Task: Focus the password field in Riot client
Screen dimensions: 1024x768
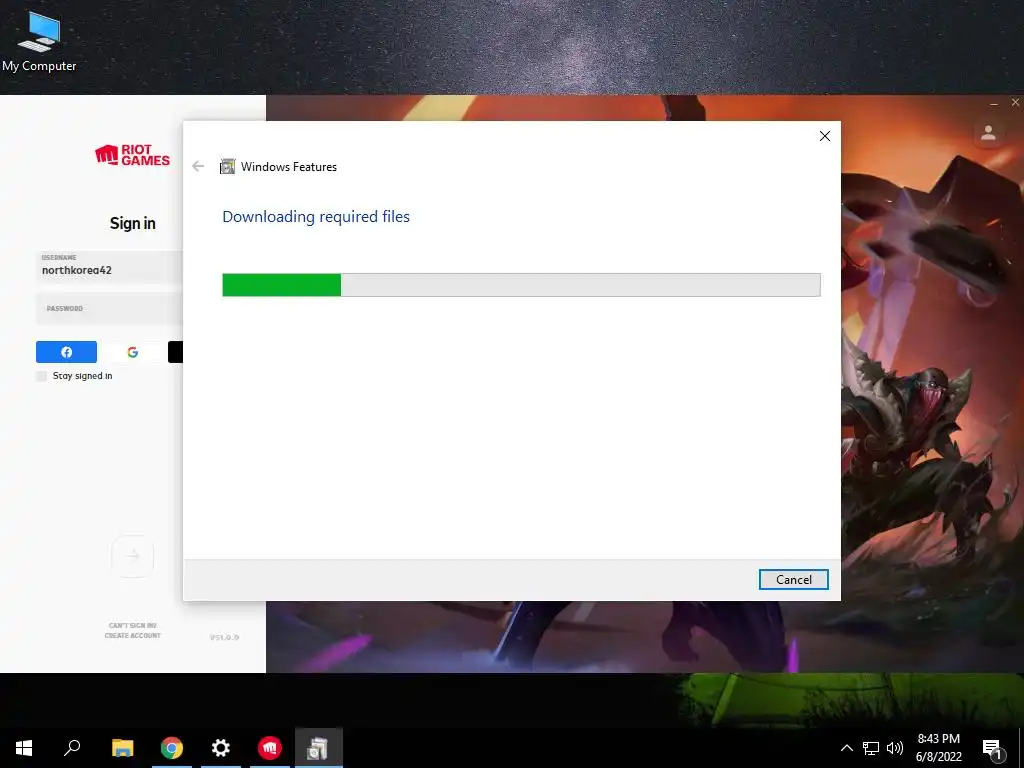Action: 110,308
